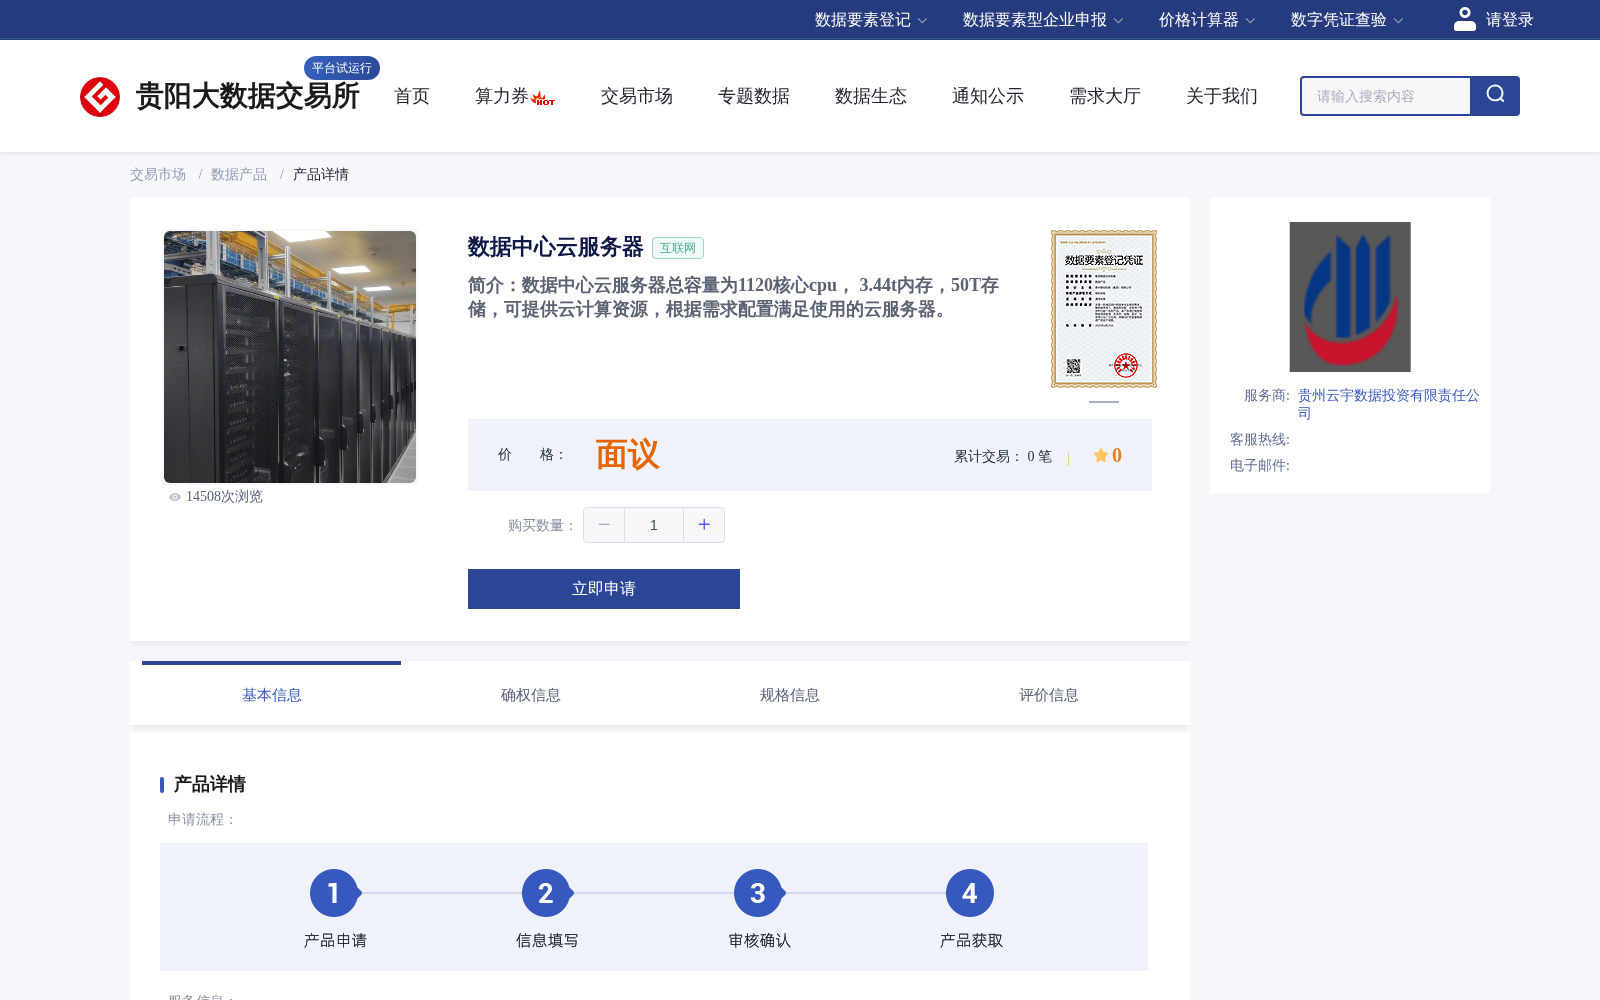
Task: Click the service provider logo image
Action: coord(1350,297)
